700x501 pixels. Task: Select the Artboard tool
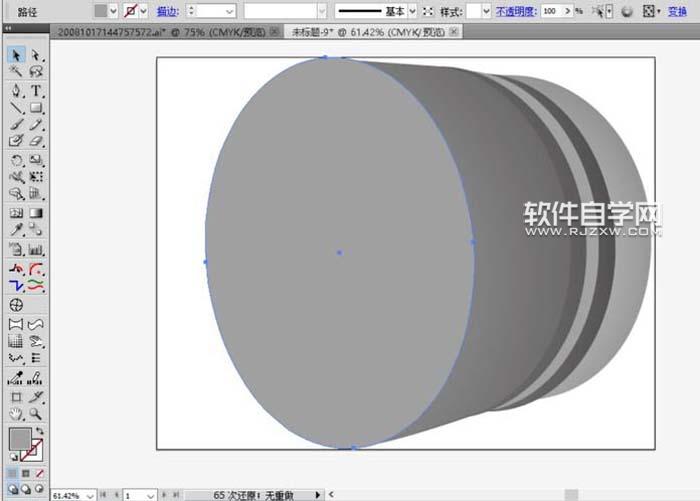16,397
